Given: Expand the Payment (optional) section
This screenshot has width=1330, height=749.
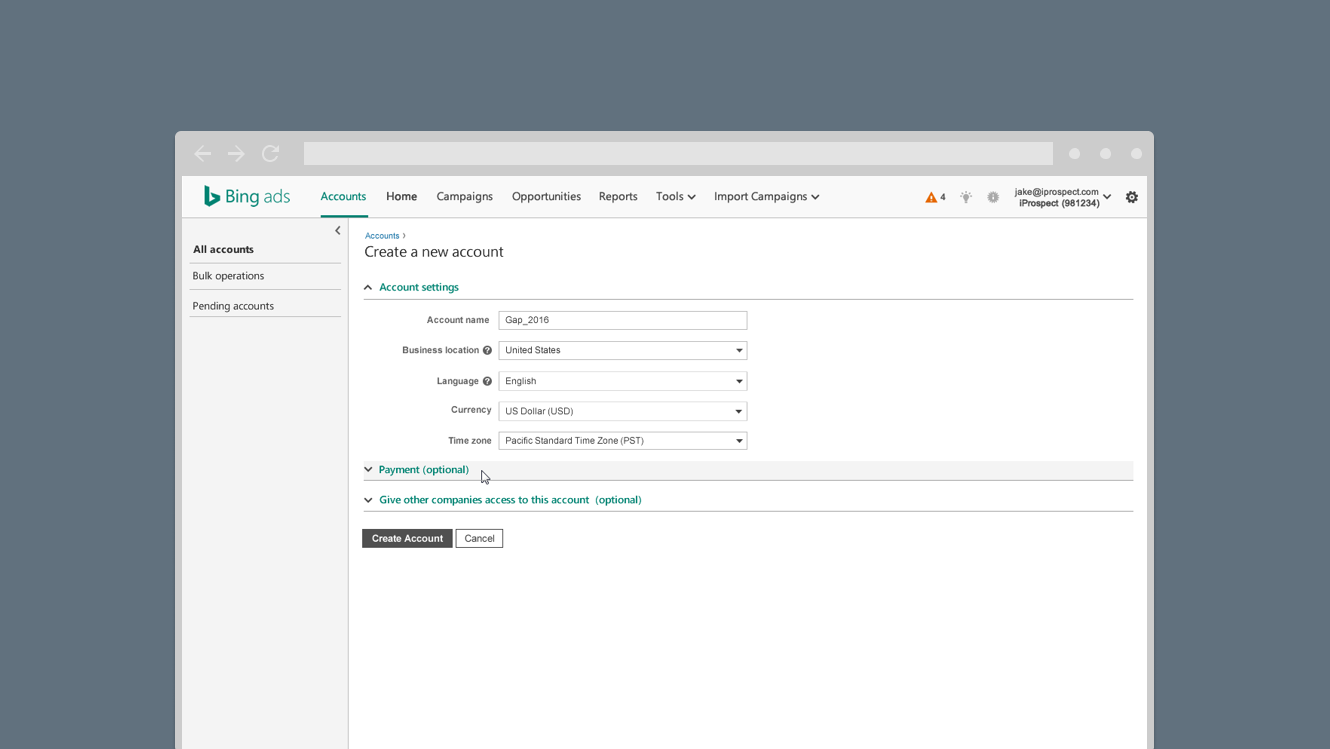Looking at the screenshot, I should [423, 469].
